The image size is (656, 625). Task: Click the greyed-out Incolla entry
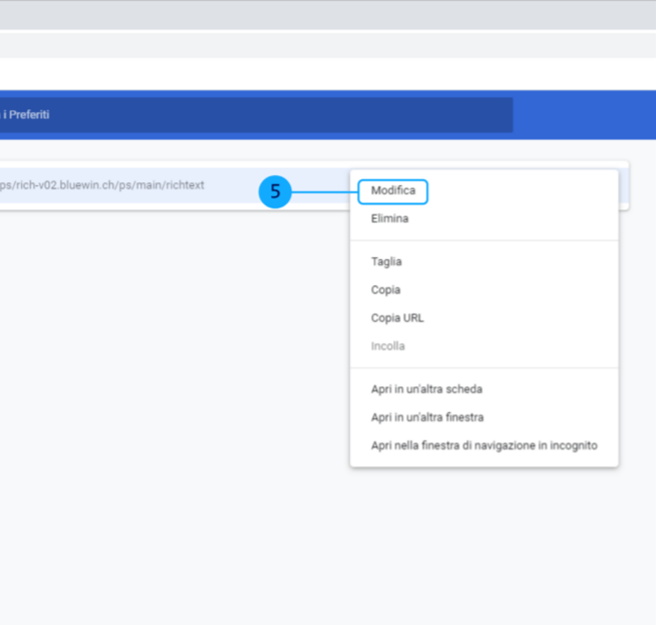[387, 346]
